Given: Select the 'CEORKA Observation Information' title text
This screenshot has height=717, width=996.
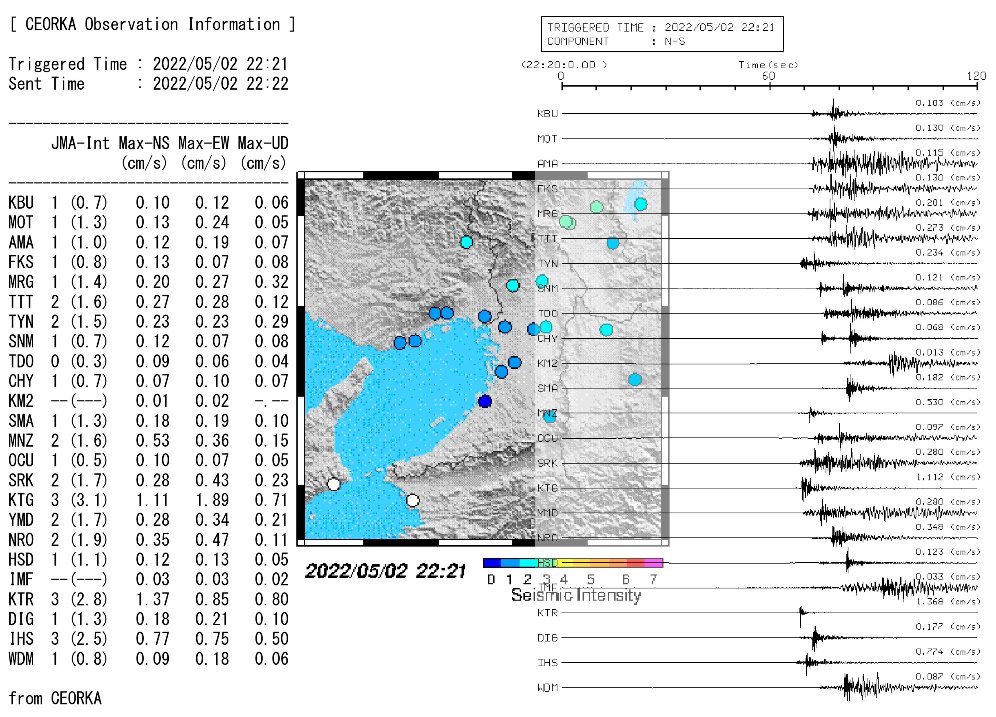Looking at the screenshot, I should point(152,24).
